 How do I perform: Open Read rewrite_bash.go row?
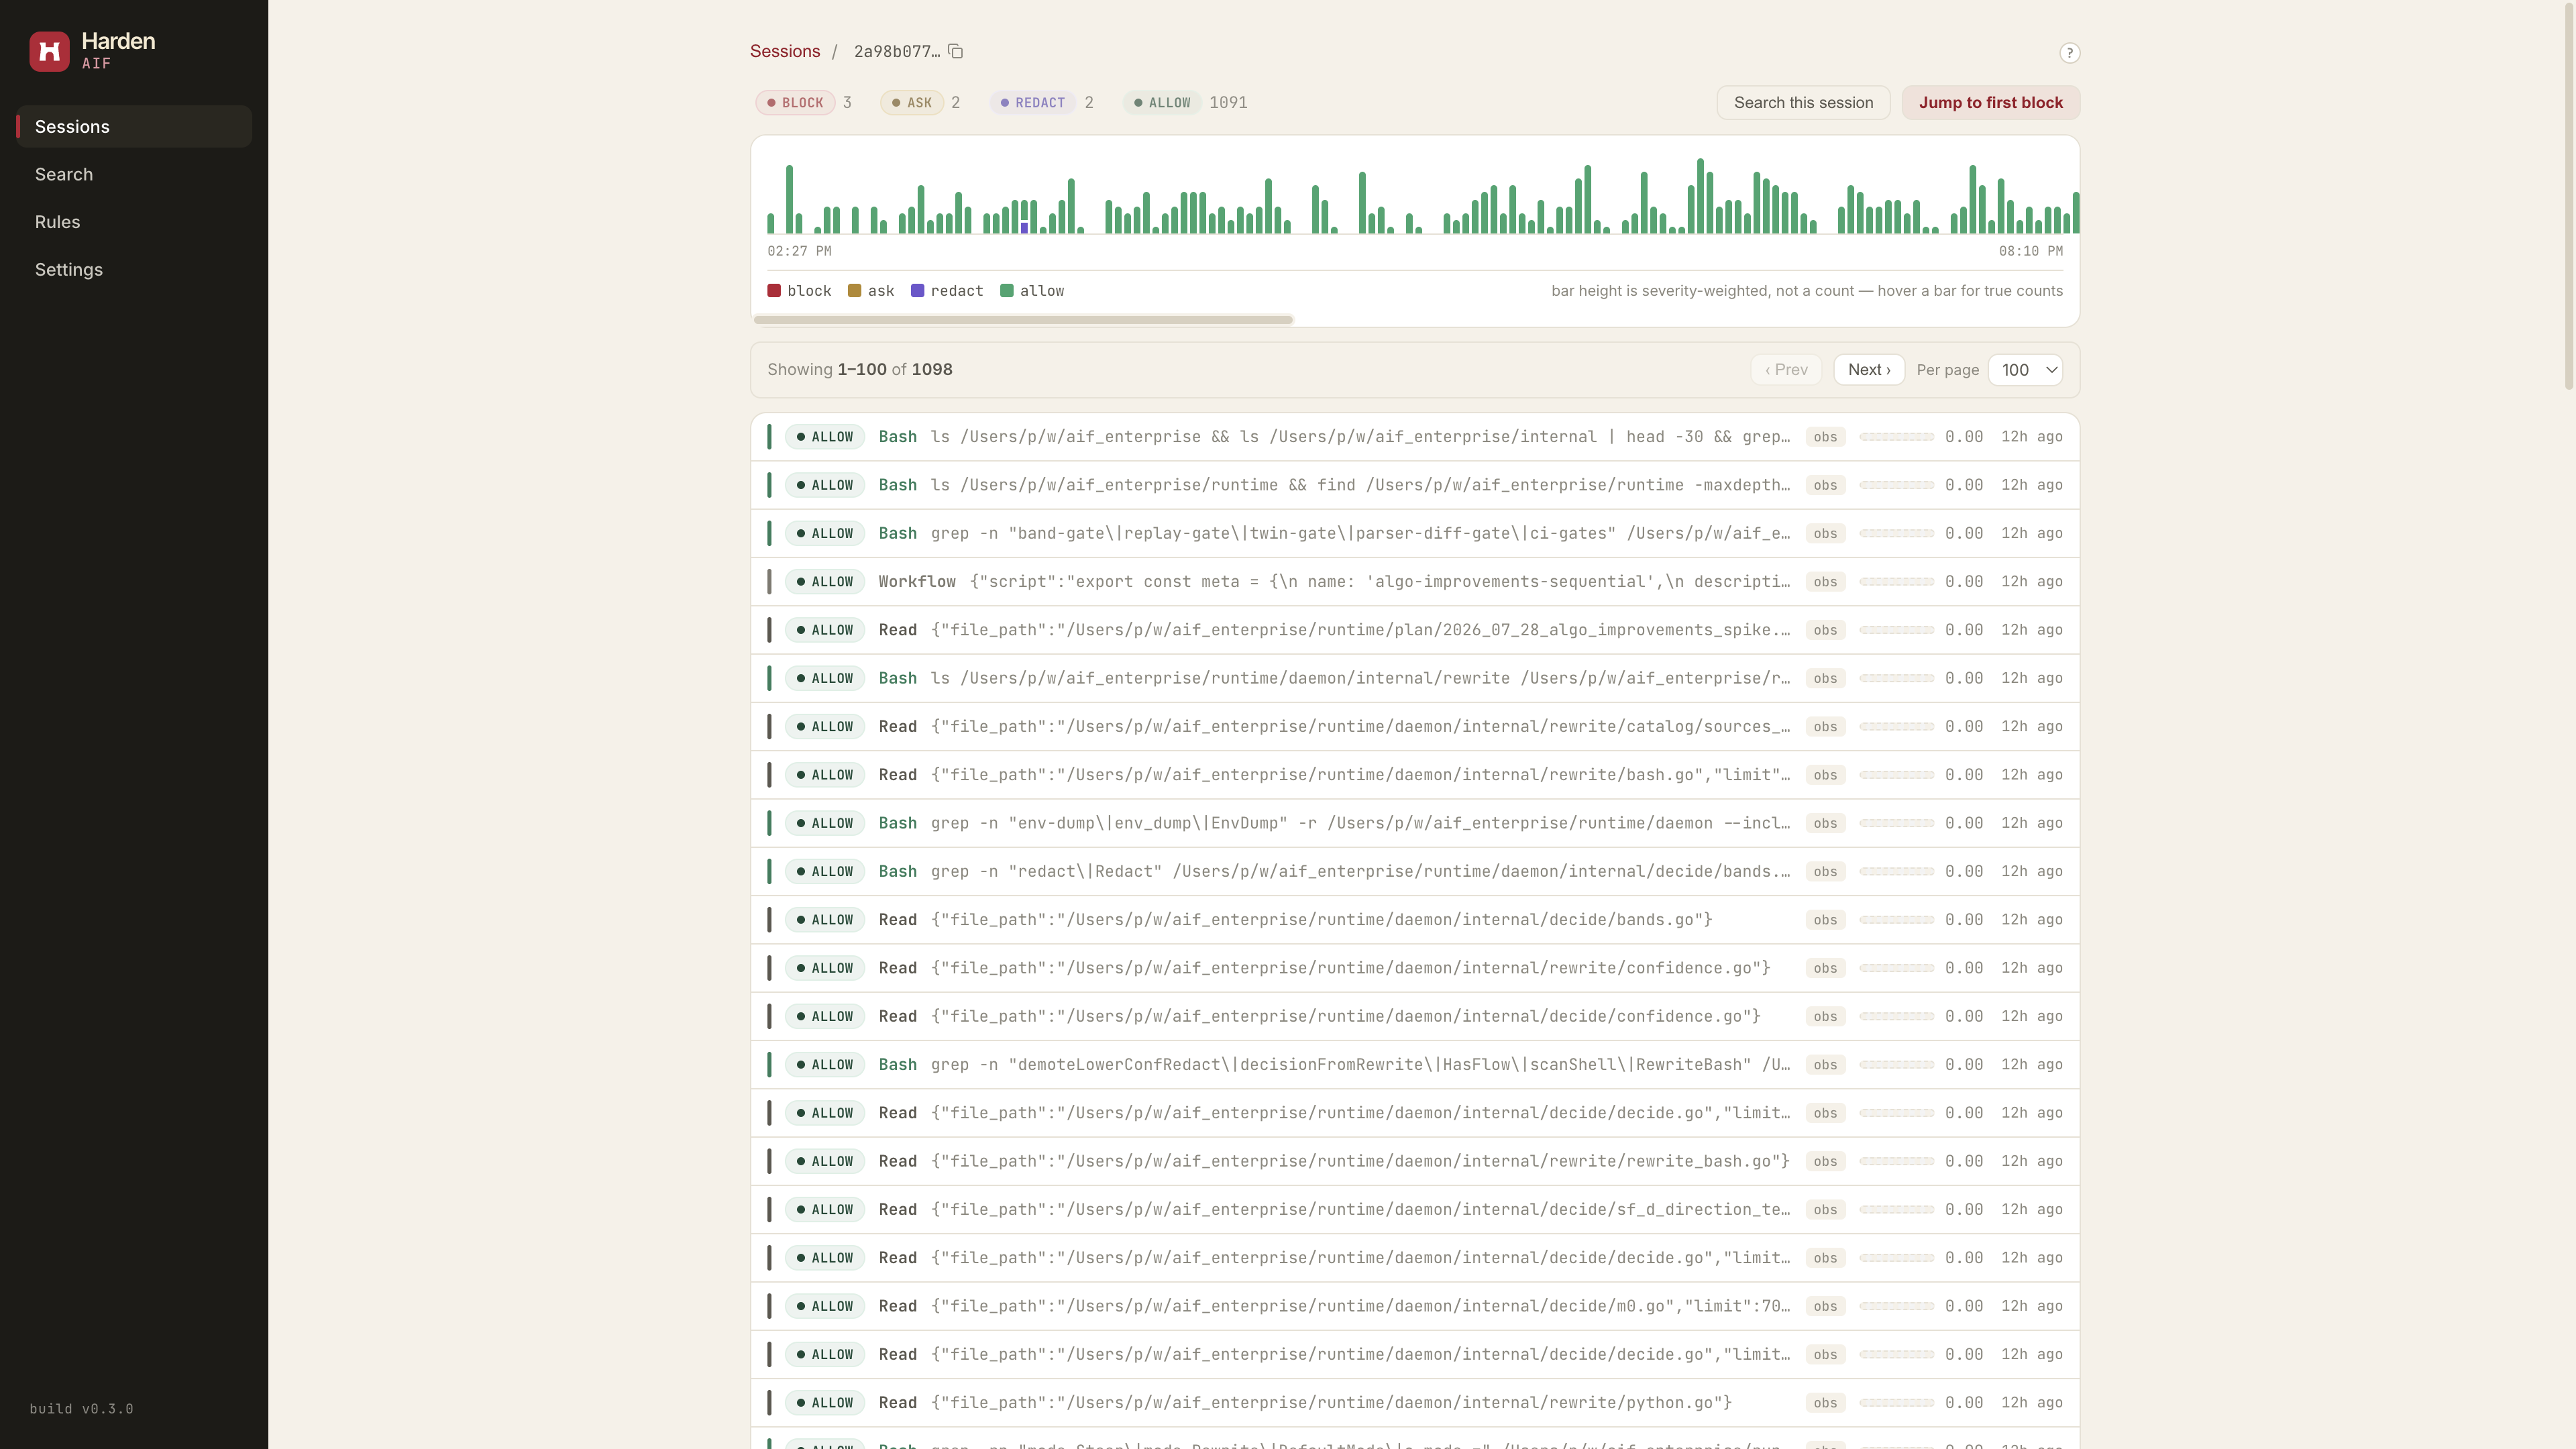1415,1161
